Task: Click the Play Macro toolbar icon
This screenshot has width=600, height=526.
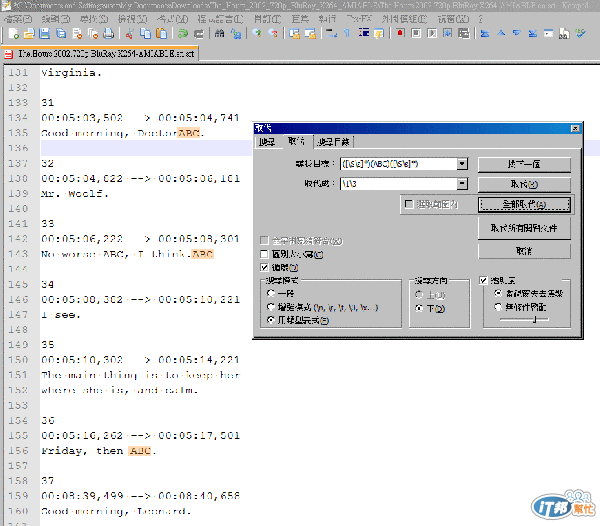Action: tap(432, 34)
